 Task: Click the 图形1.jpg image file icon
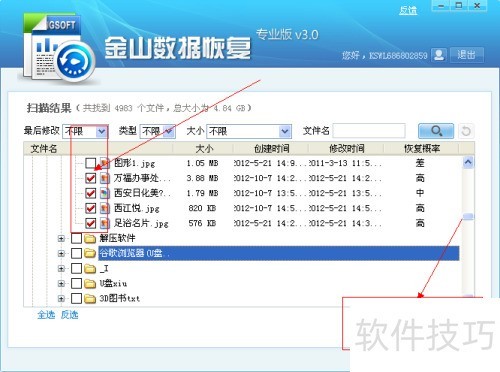(x=105, y=163)
